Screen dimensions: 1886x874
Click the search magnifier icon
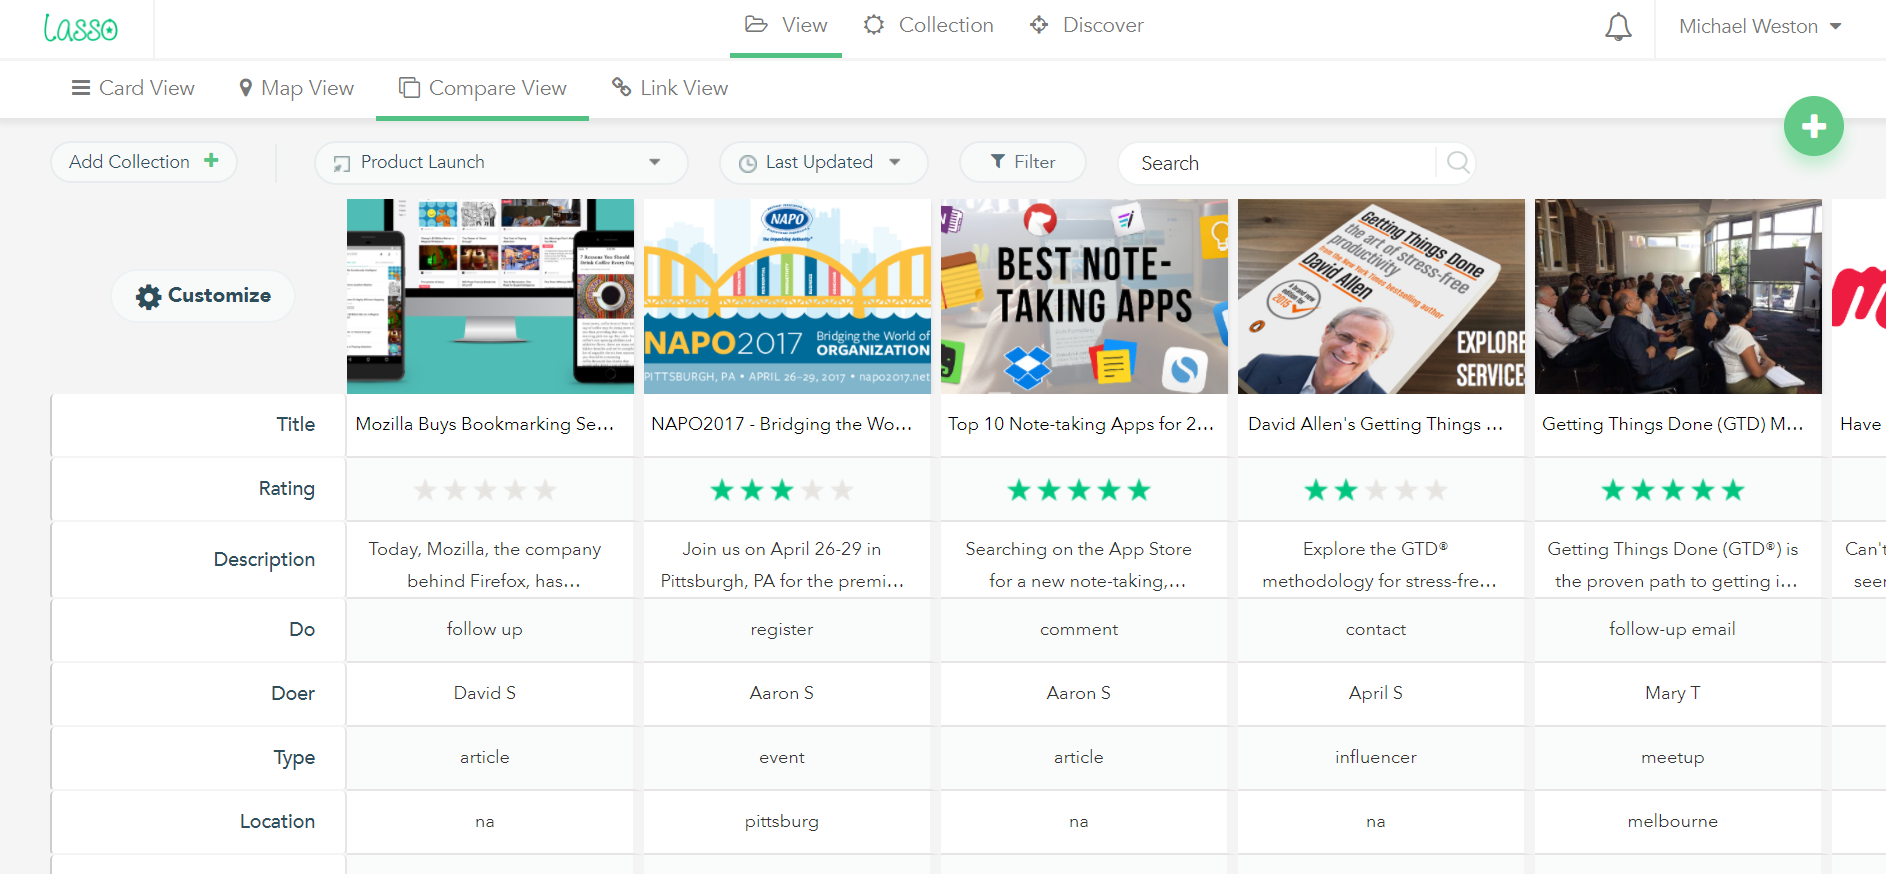pyautogui.click(x=1458, y=162)
